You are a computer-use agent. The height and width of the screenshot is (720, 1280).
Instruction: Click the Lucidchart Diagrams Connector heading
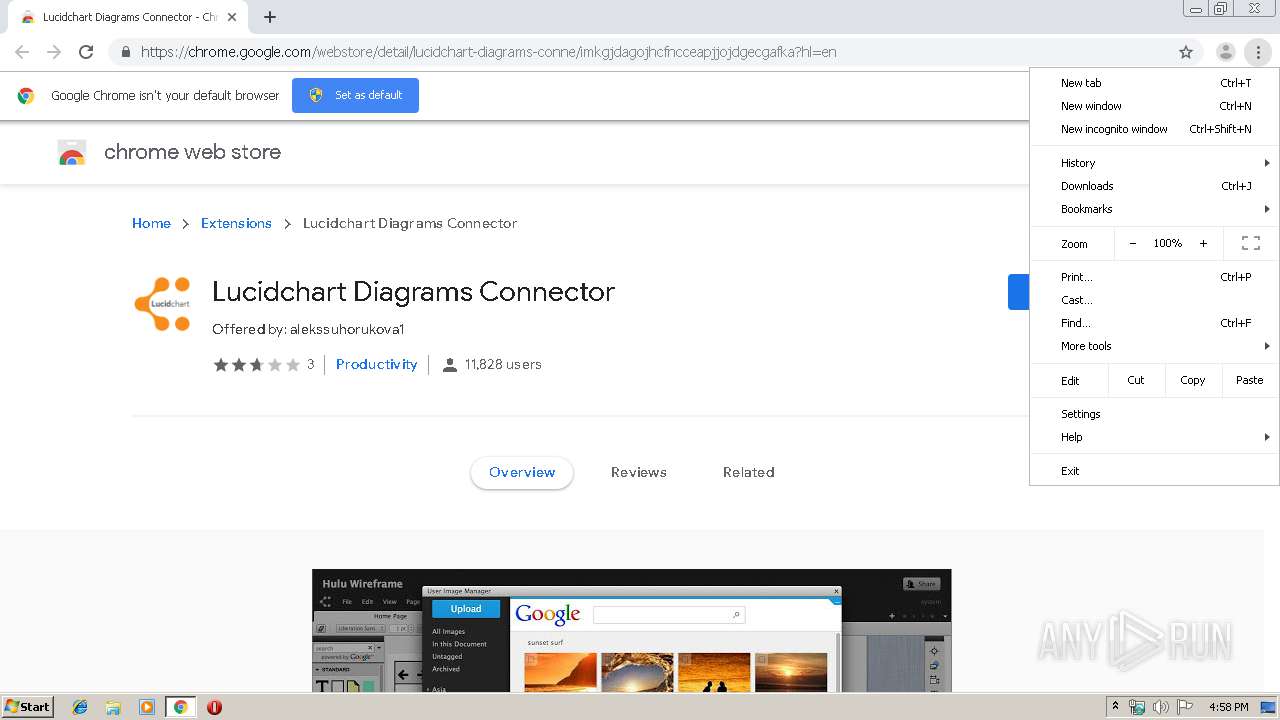(x=413, y=292)
